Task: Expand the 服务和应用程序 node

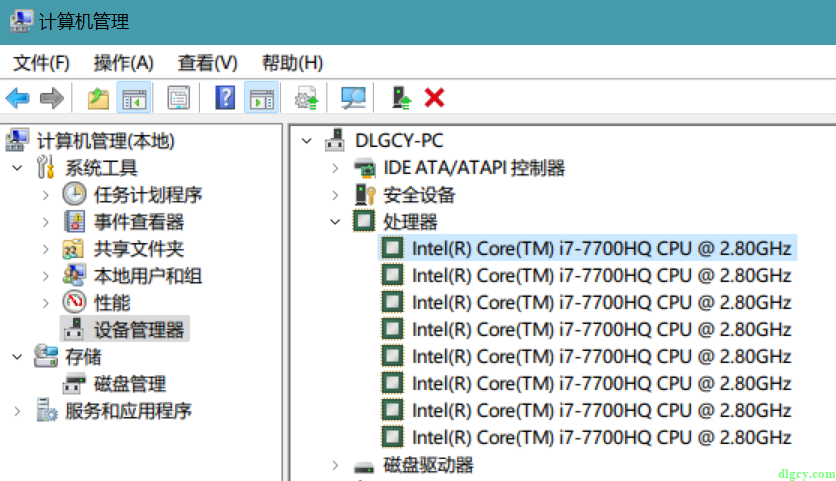Action: [17, 411]
